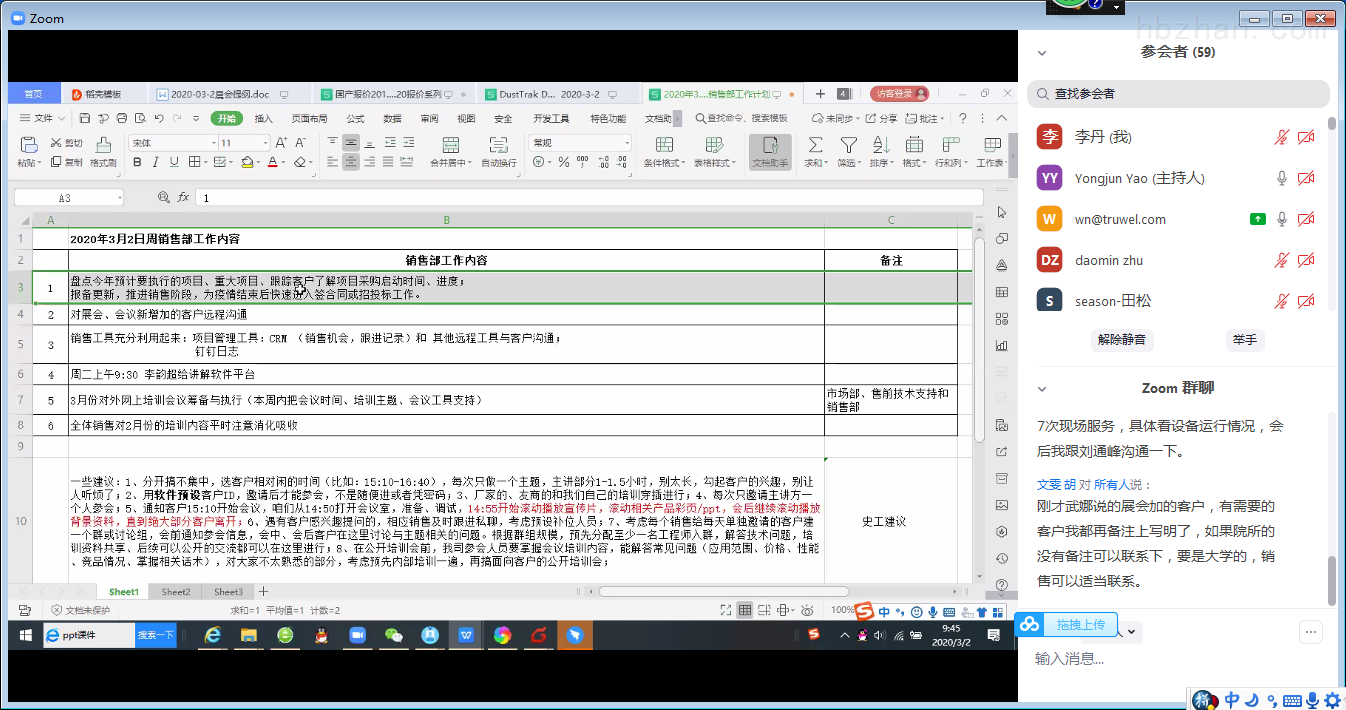
Task: Toggle 李丹's muted microphone icon
Action: 1281,137
